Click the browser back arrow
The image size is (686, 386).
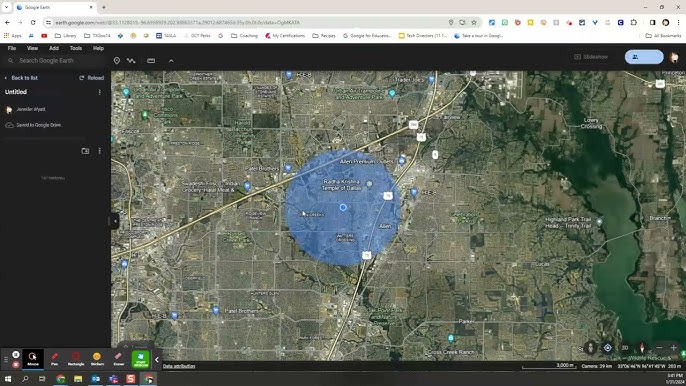coord(7,22)
